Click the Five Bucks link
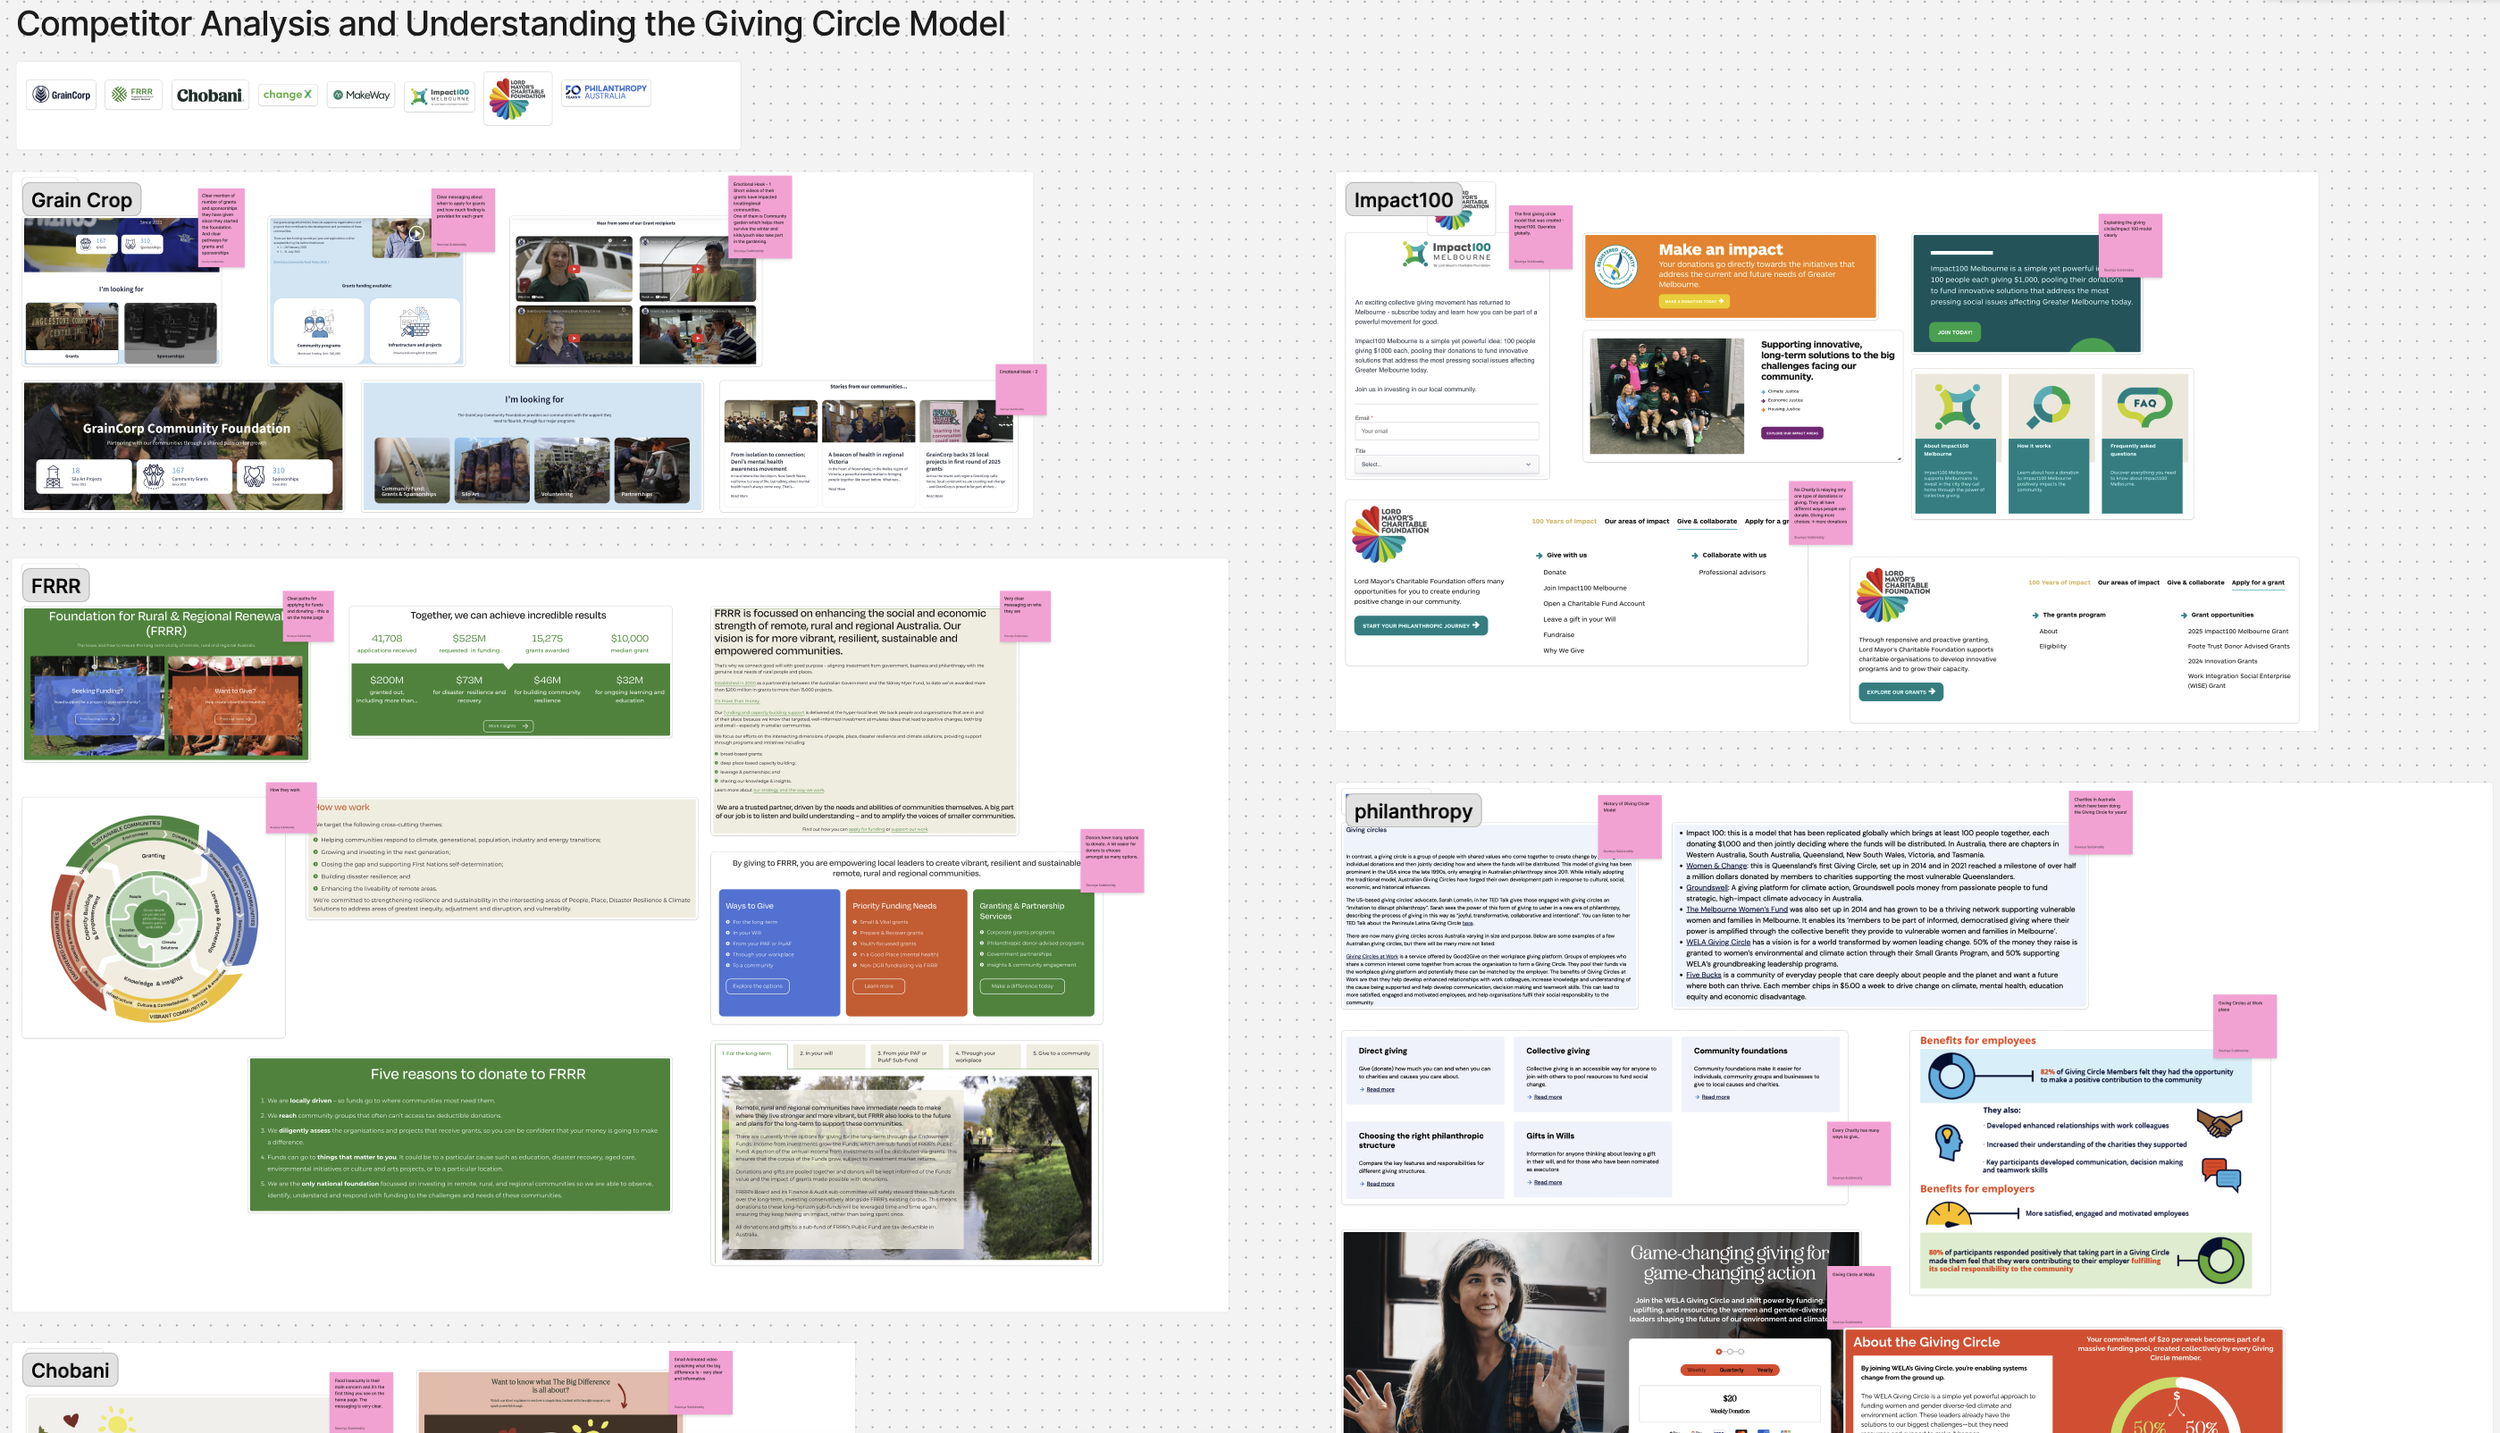This screenshot has width=2500, height=1433. 1704,975
